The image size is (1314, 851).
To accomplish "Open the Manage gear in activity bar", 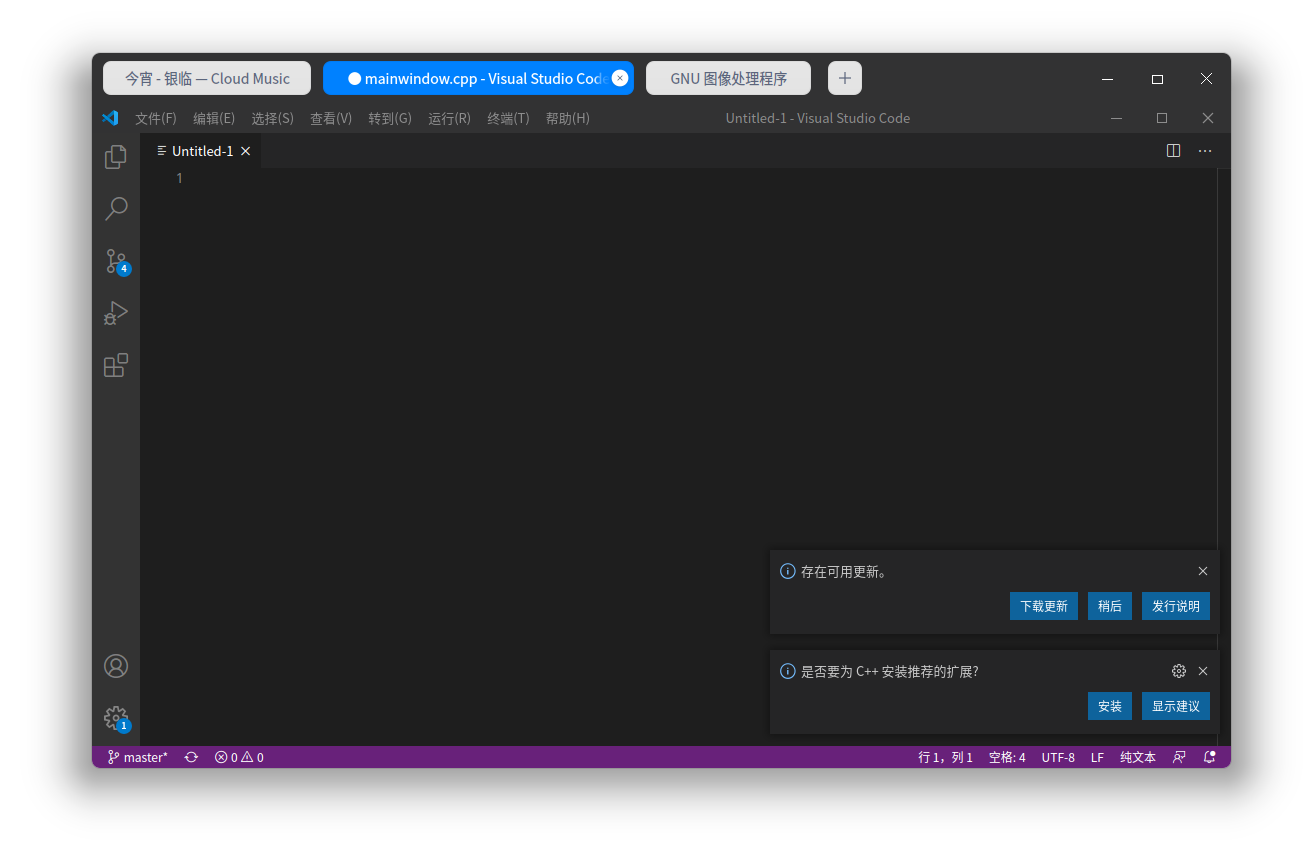I will tap(116, 718).
